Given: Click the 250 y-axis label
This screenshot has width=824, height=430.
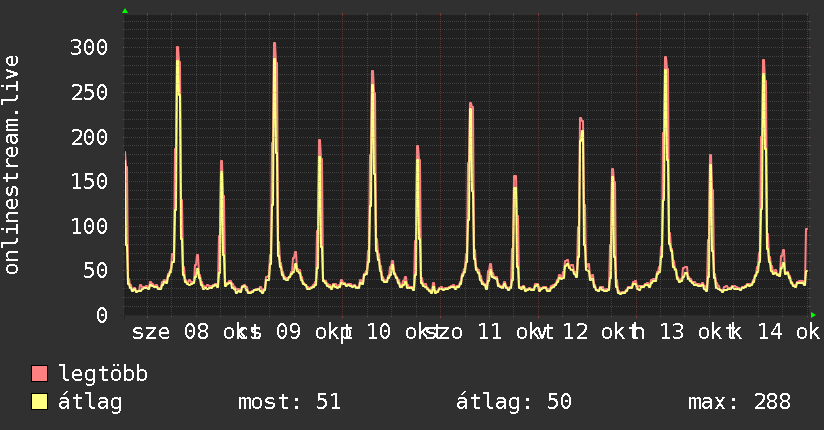Looking at the screenshot, I should 89,93.
